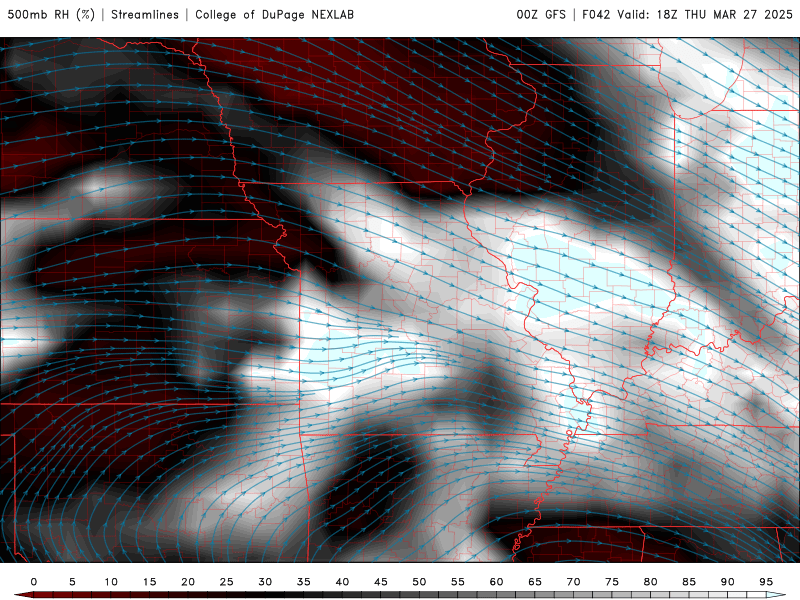Click the 95 value on the color scale

pyautogui.click(x=766, y=582)
